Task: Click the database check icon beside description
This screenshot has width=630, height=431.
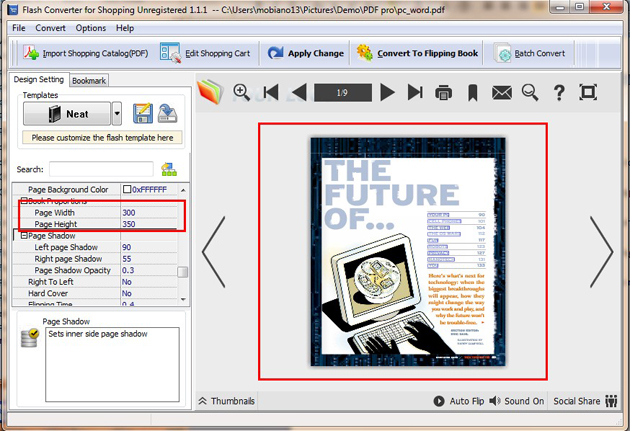Action: coord(30,338)
